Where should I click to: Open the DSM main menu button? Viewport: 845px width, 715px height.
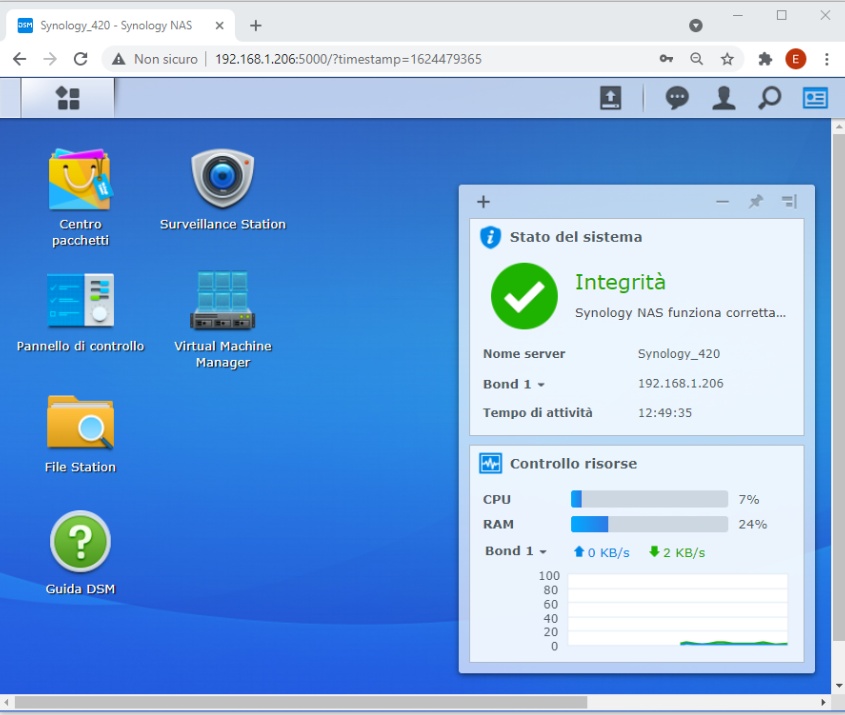click(68, 97)
